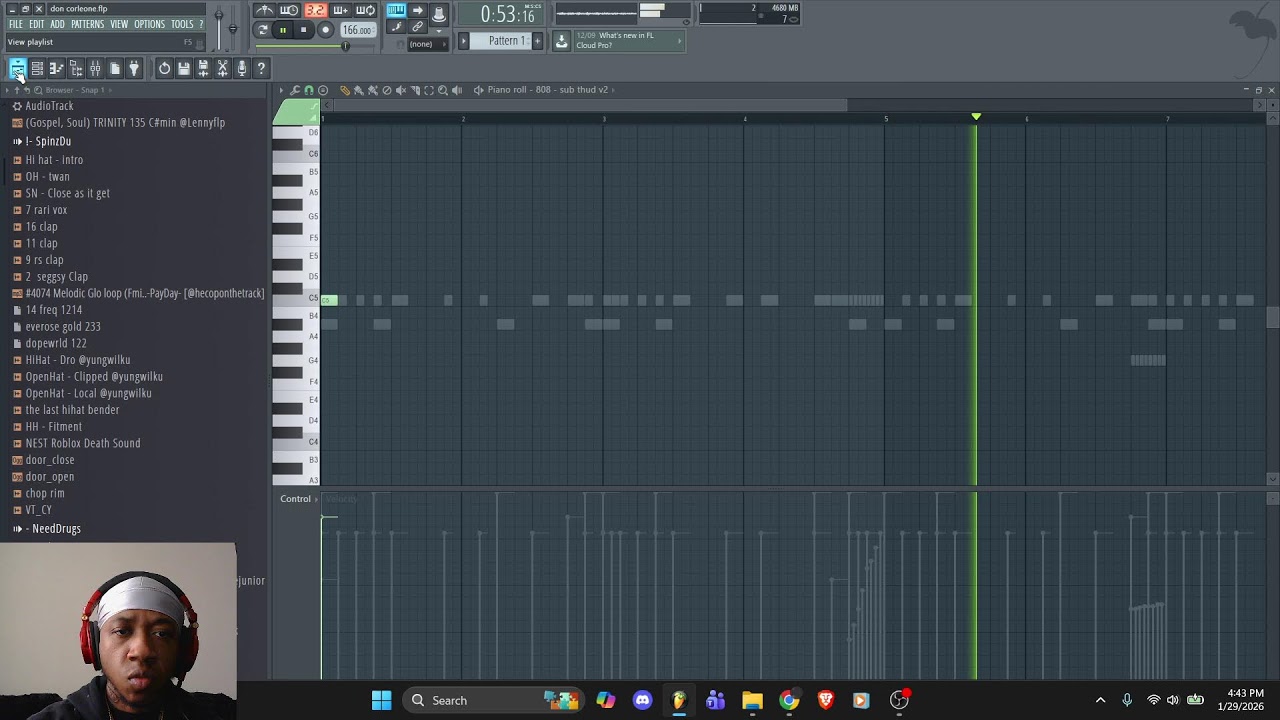1280x720 pixels.
Task: Stop playback with the stop button
Action: tap(303, 30)
